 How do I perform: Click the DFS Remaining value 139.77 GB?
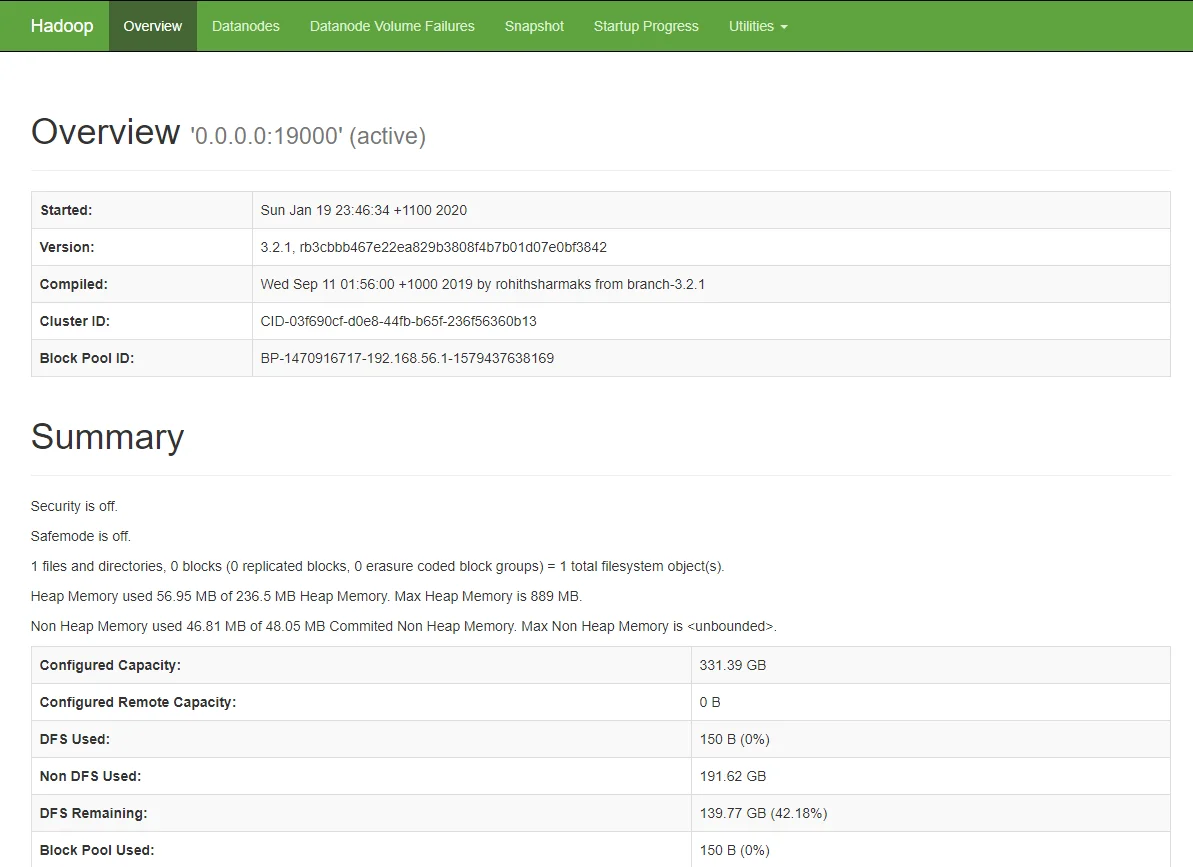click(x=763, y=813)
